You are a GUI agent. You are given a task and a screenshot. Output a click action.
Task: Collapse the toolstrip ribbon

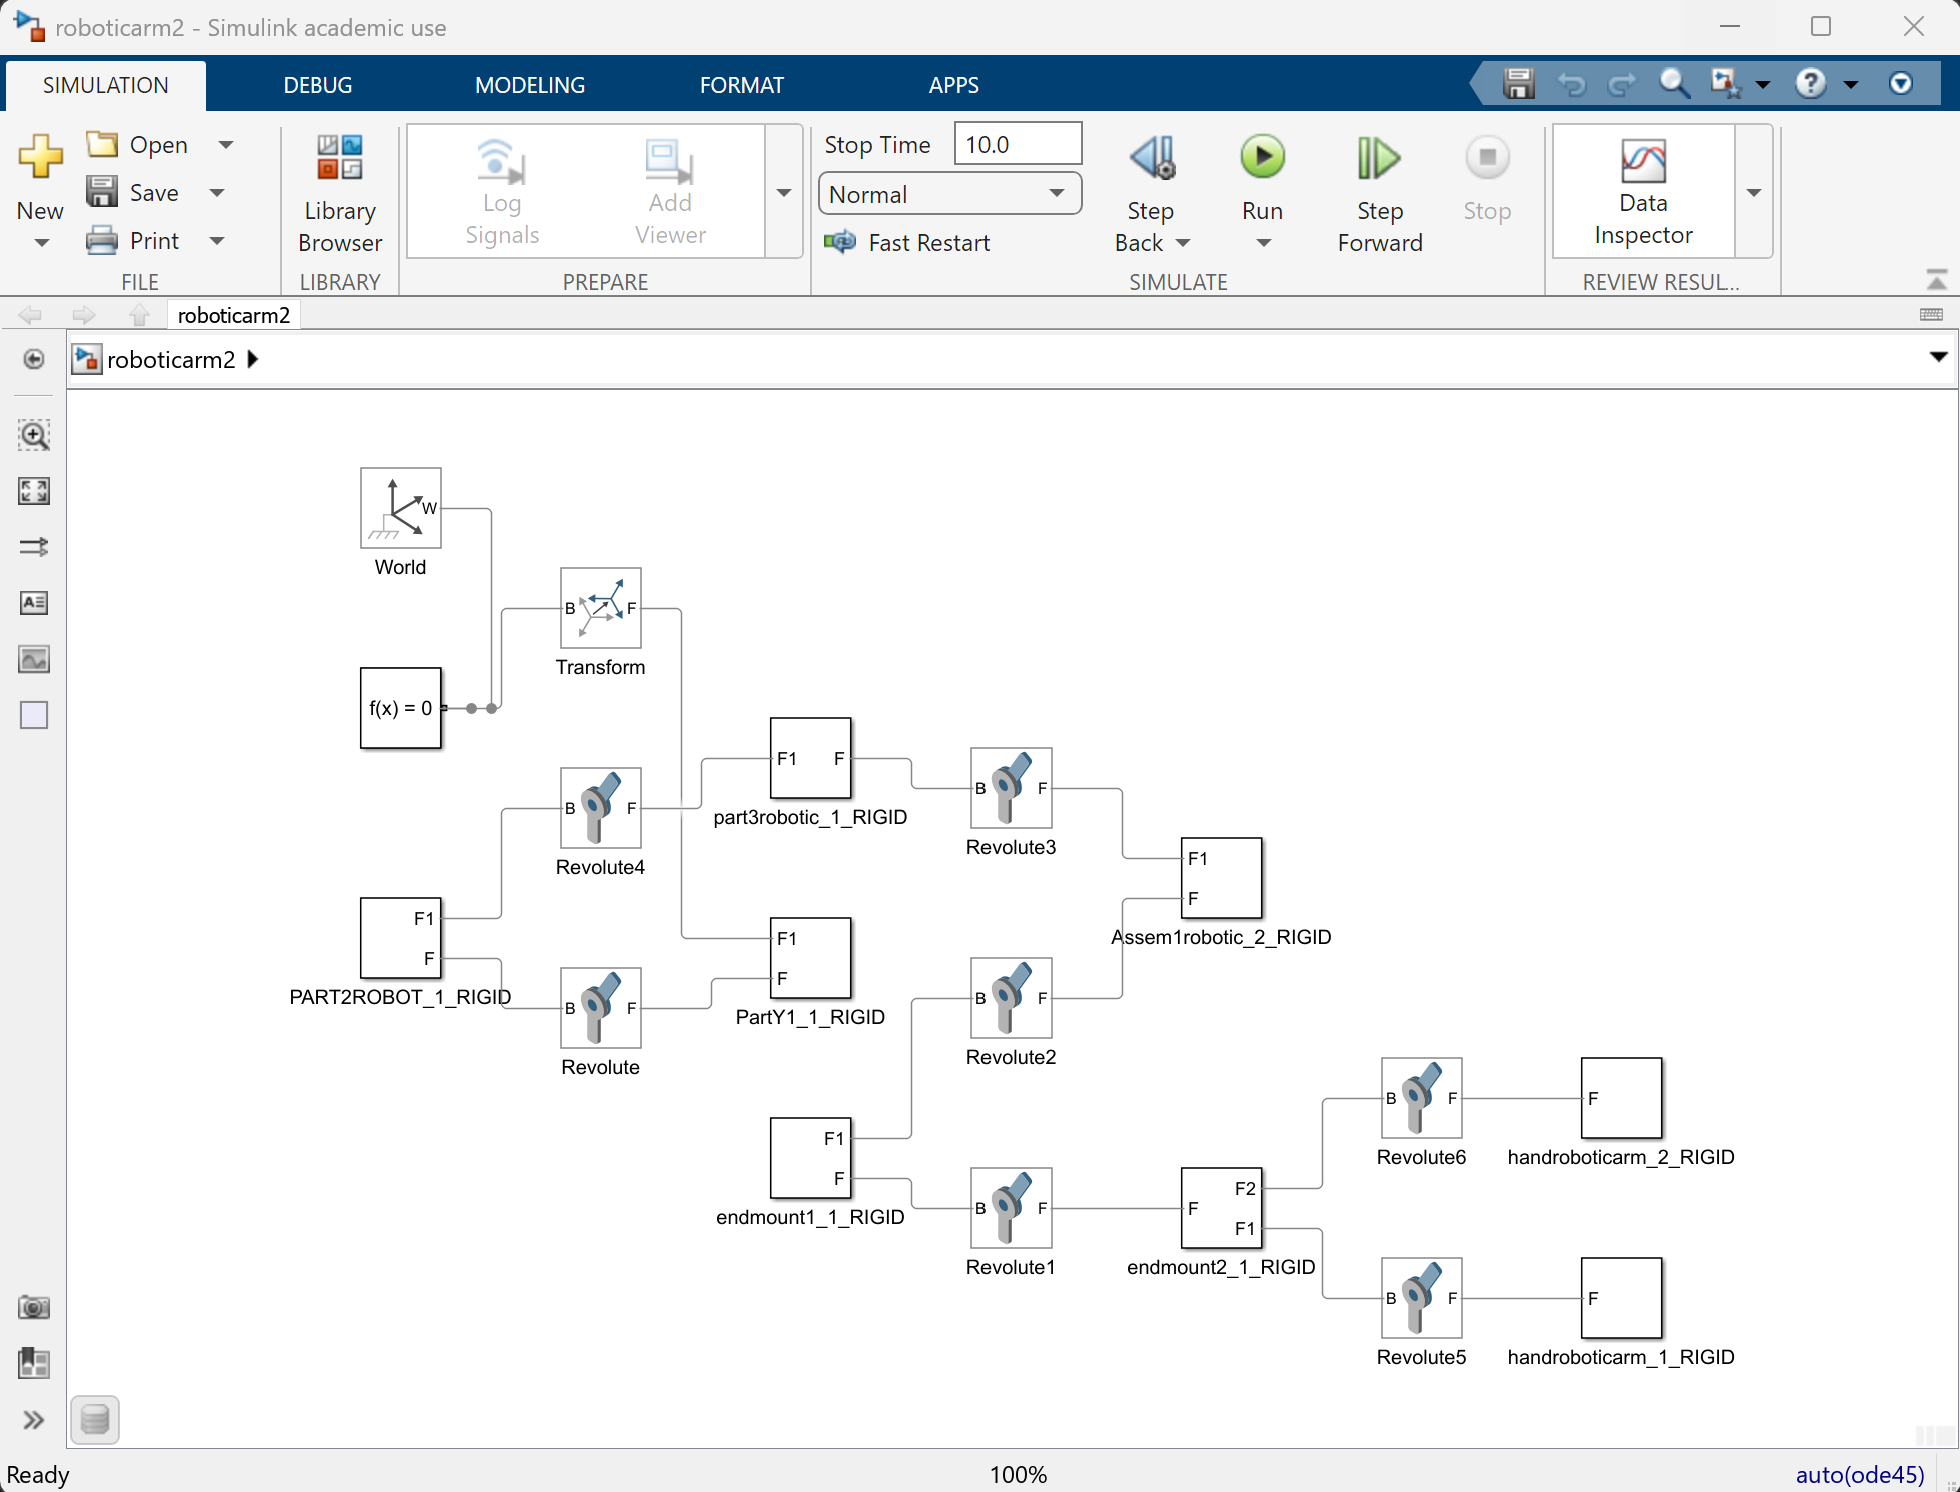1936,280
